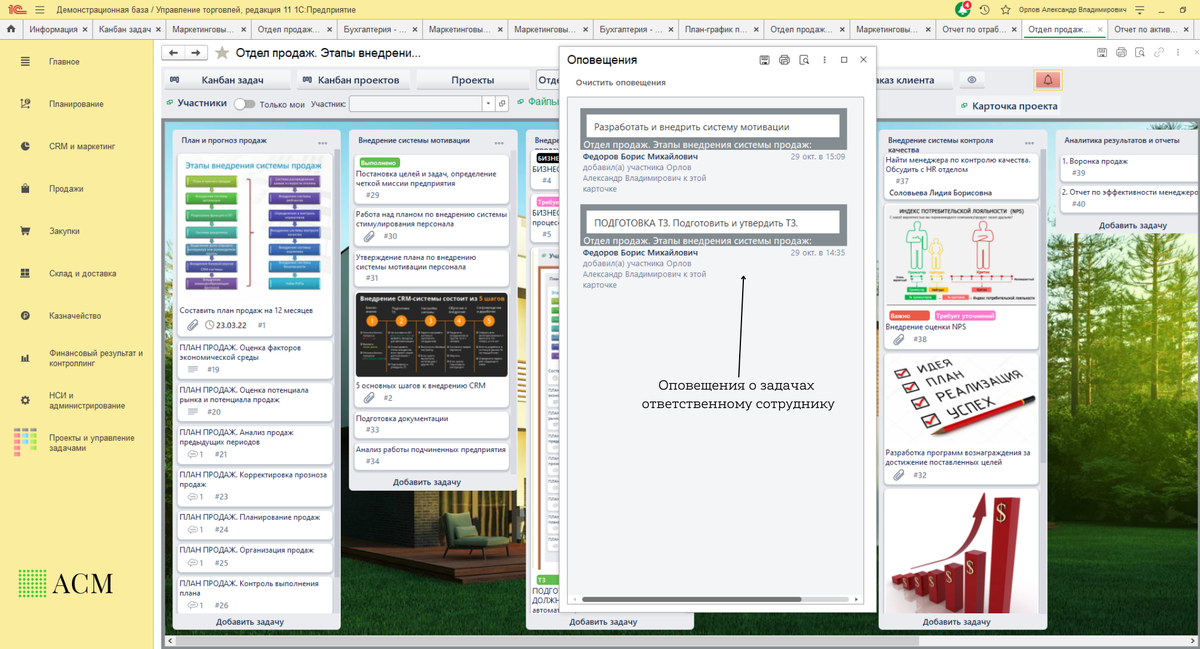Click Казначейство sidebar icon

pyautogui.click(x=26, y=316)
